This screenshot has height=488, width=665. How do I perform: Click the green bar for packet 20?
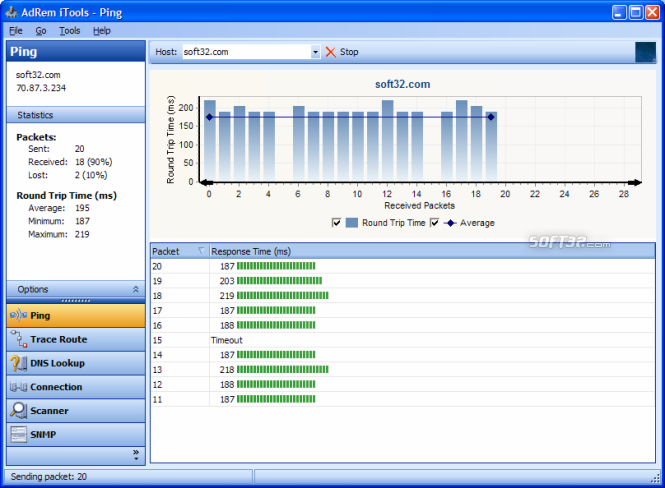[276, 266]
